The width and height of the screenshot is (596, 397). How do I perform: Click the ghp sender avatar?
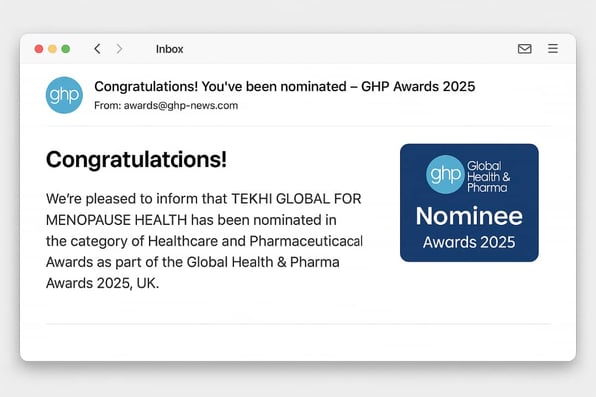coord(64,95)
